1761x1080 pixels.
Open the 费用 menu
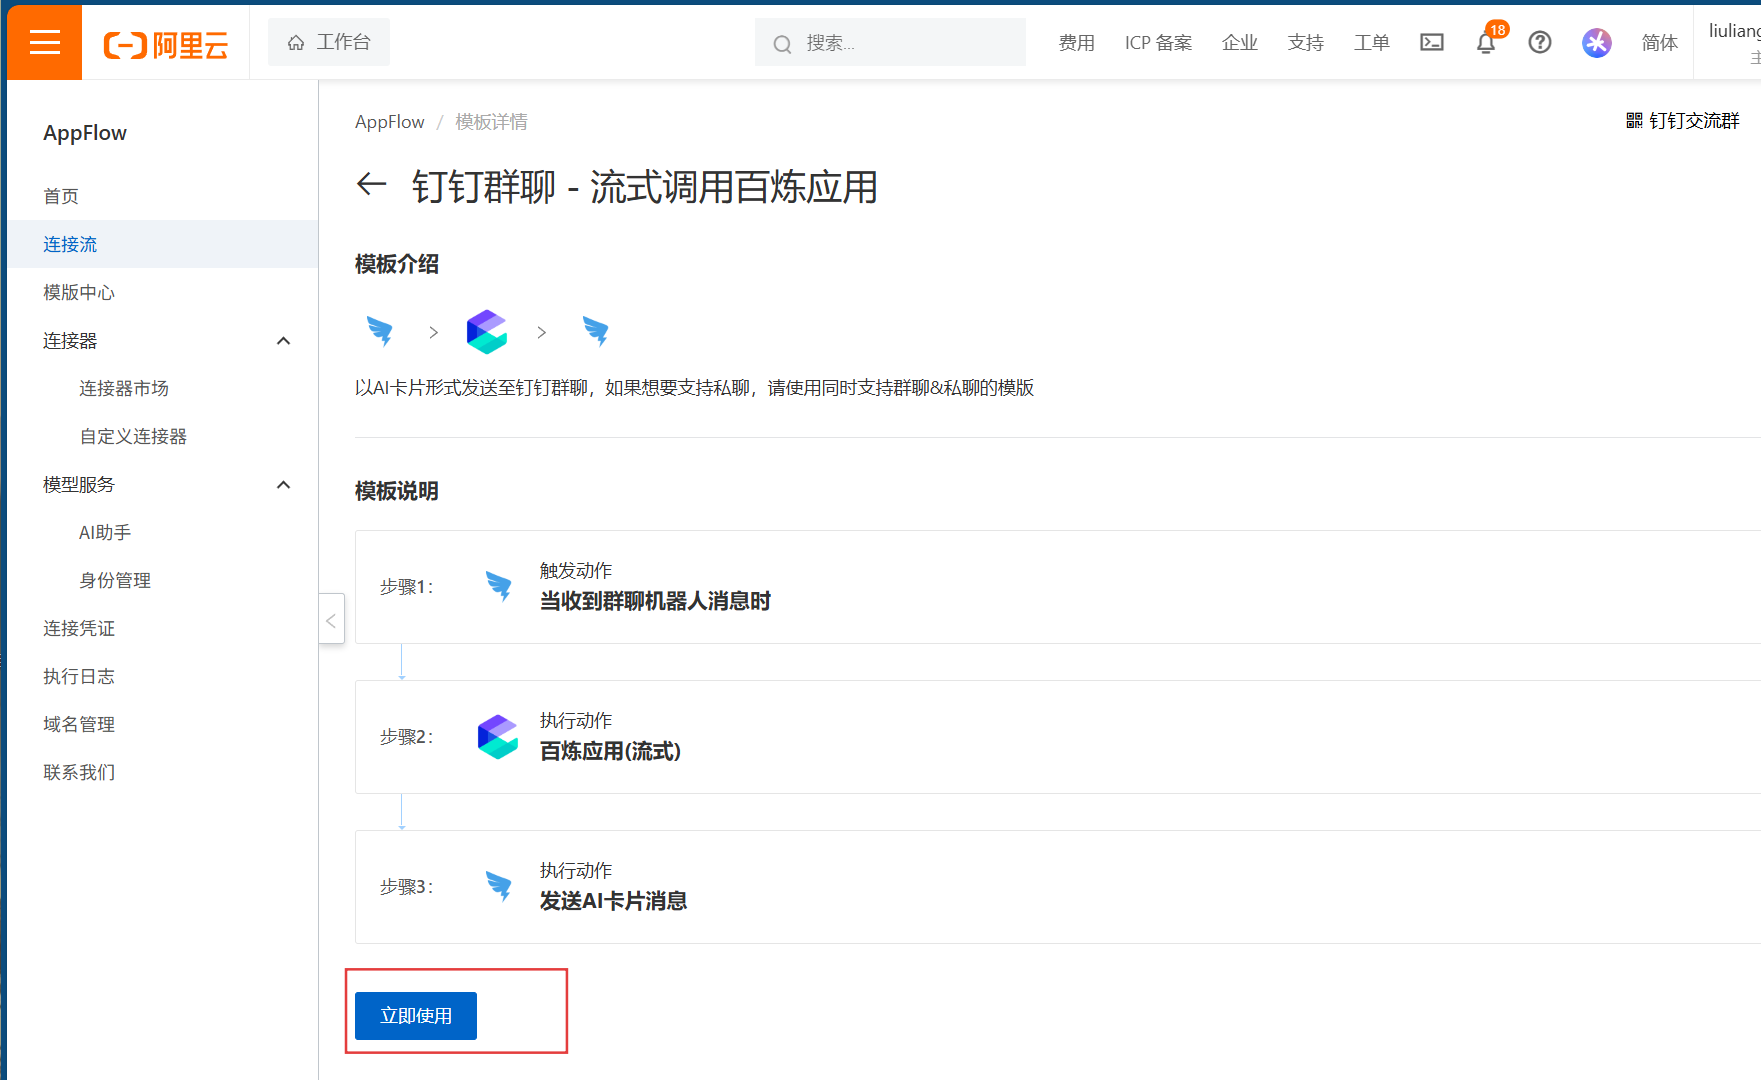click(x=1076, y=43)
